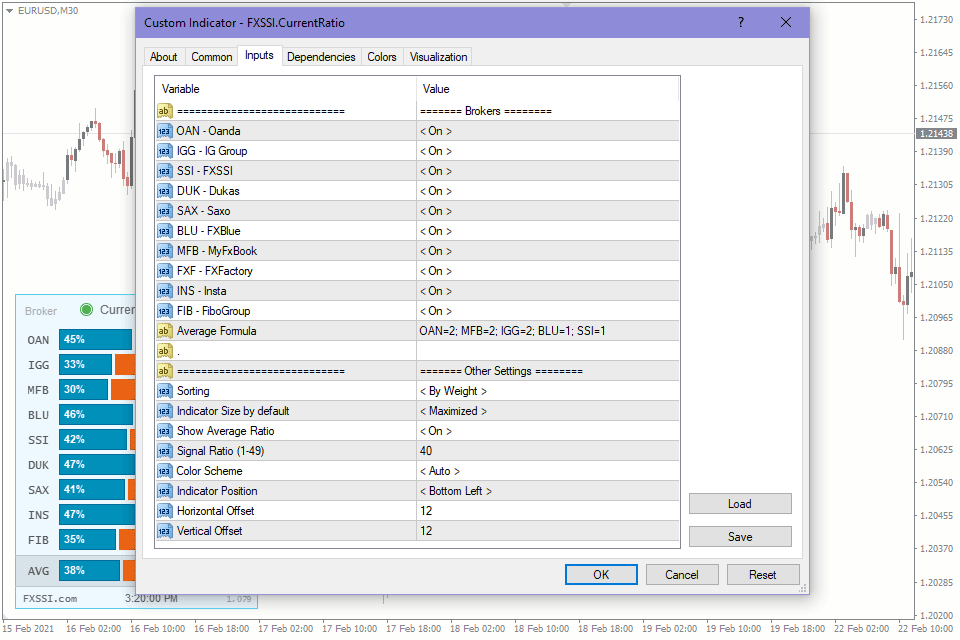Open INS - Insta On value selector

436,291
